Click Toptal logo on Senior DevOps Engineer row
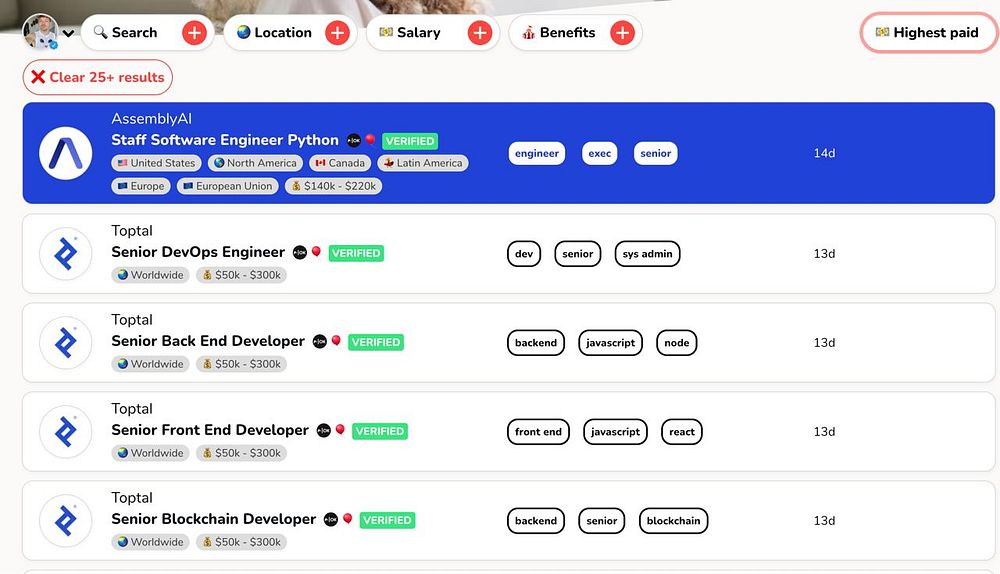 [x=66, y=254]
